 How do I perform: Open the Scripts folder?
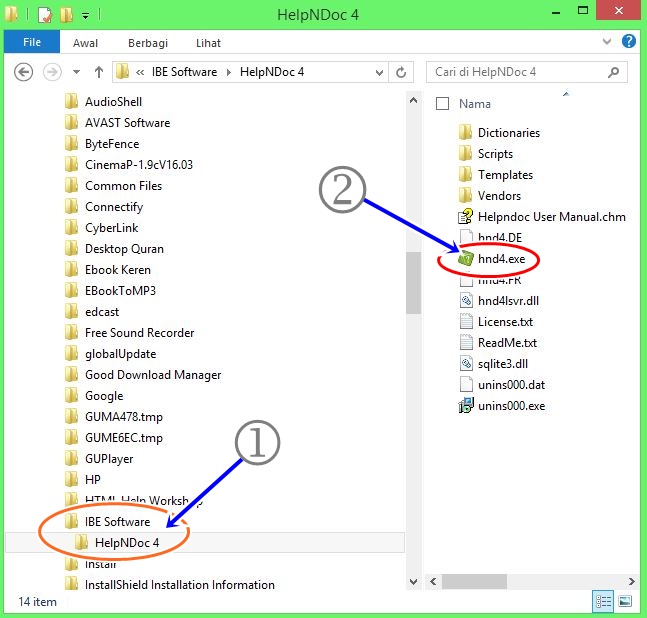485,154
